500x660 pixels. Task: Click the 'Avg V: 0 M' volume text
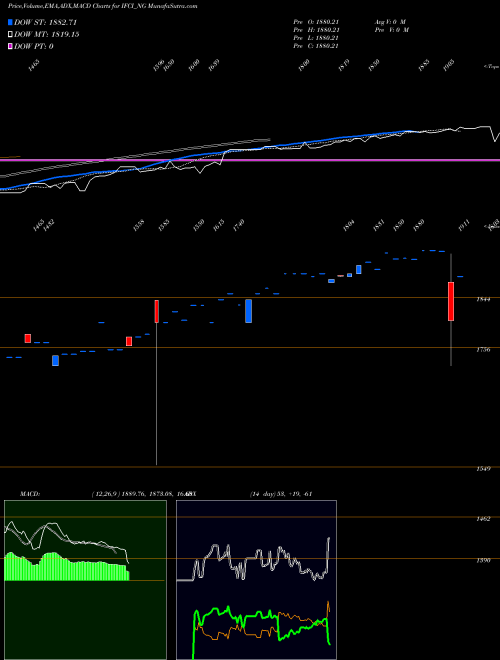tap(389, 22)
